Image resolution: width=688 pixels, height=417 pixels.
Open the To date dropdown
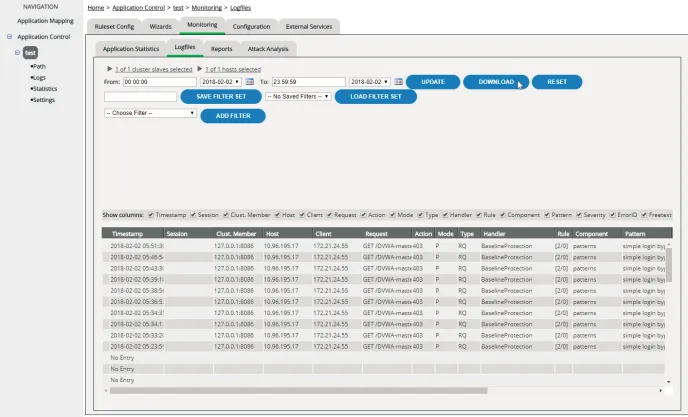coord(369,82)
